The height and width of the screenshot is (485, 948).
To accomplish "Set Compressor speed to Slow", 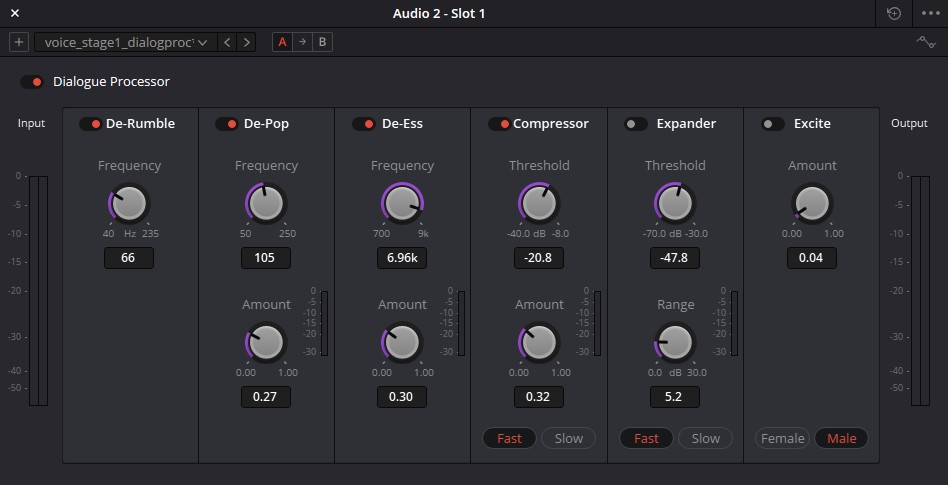I will (x=568, y=438).
